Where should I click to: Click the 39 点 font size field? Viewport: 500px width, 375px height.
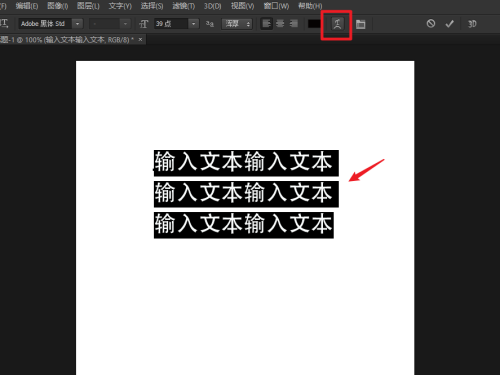coord(171,24)
